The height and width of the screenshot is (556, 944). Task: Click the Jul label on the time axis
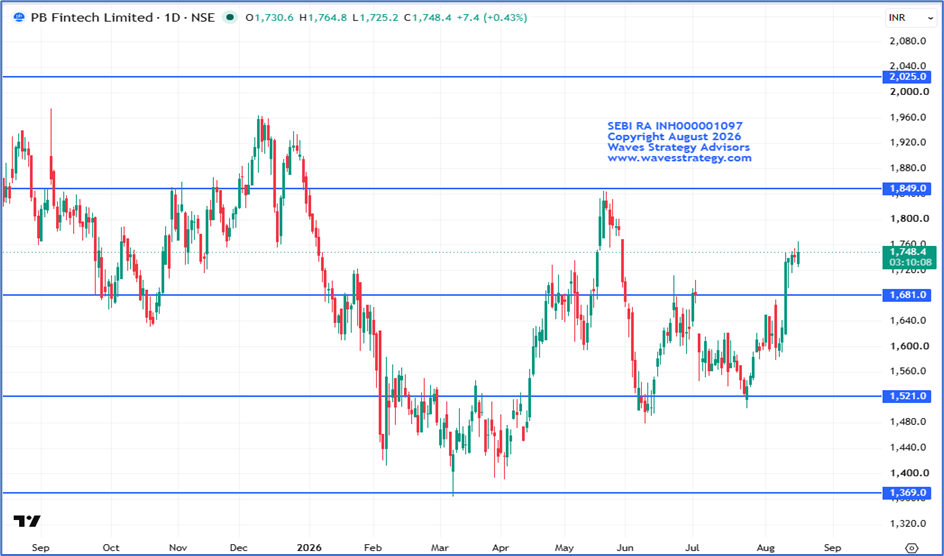pyautogui.click(x=692, y=548)
